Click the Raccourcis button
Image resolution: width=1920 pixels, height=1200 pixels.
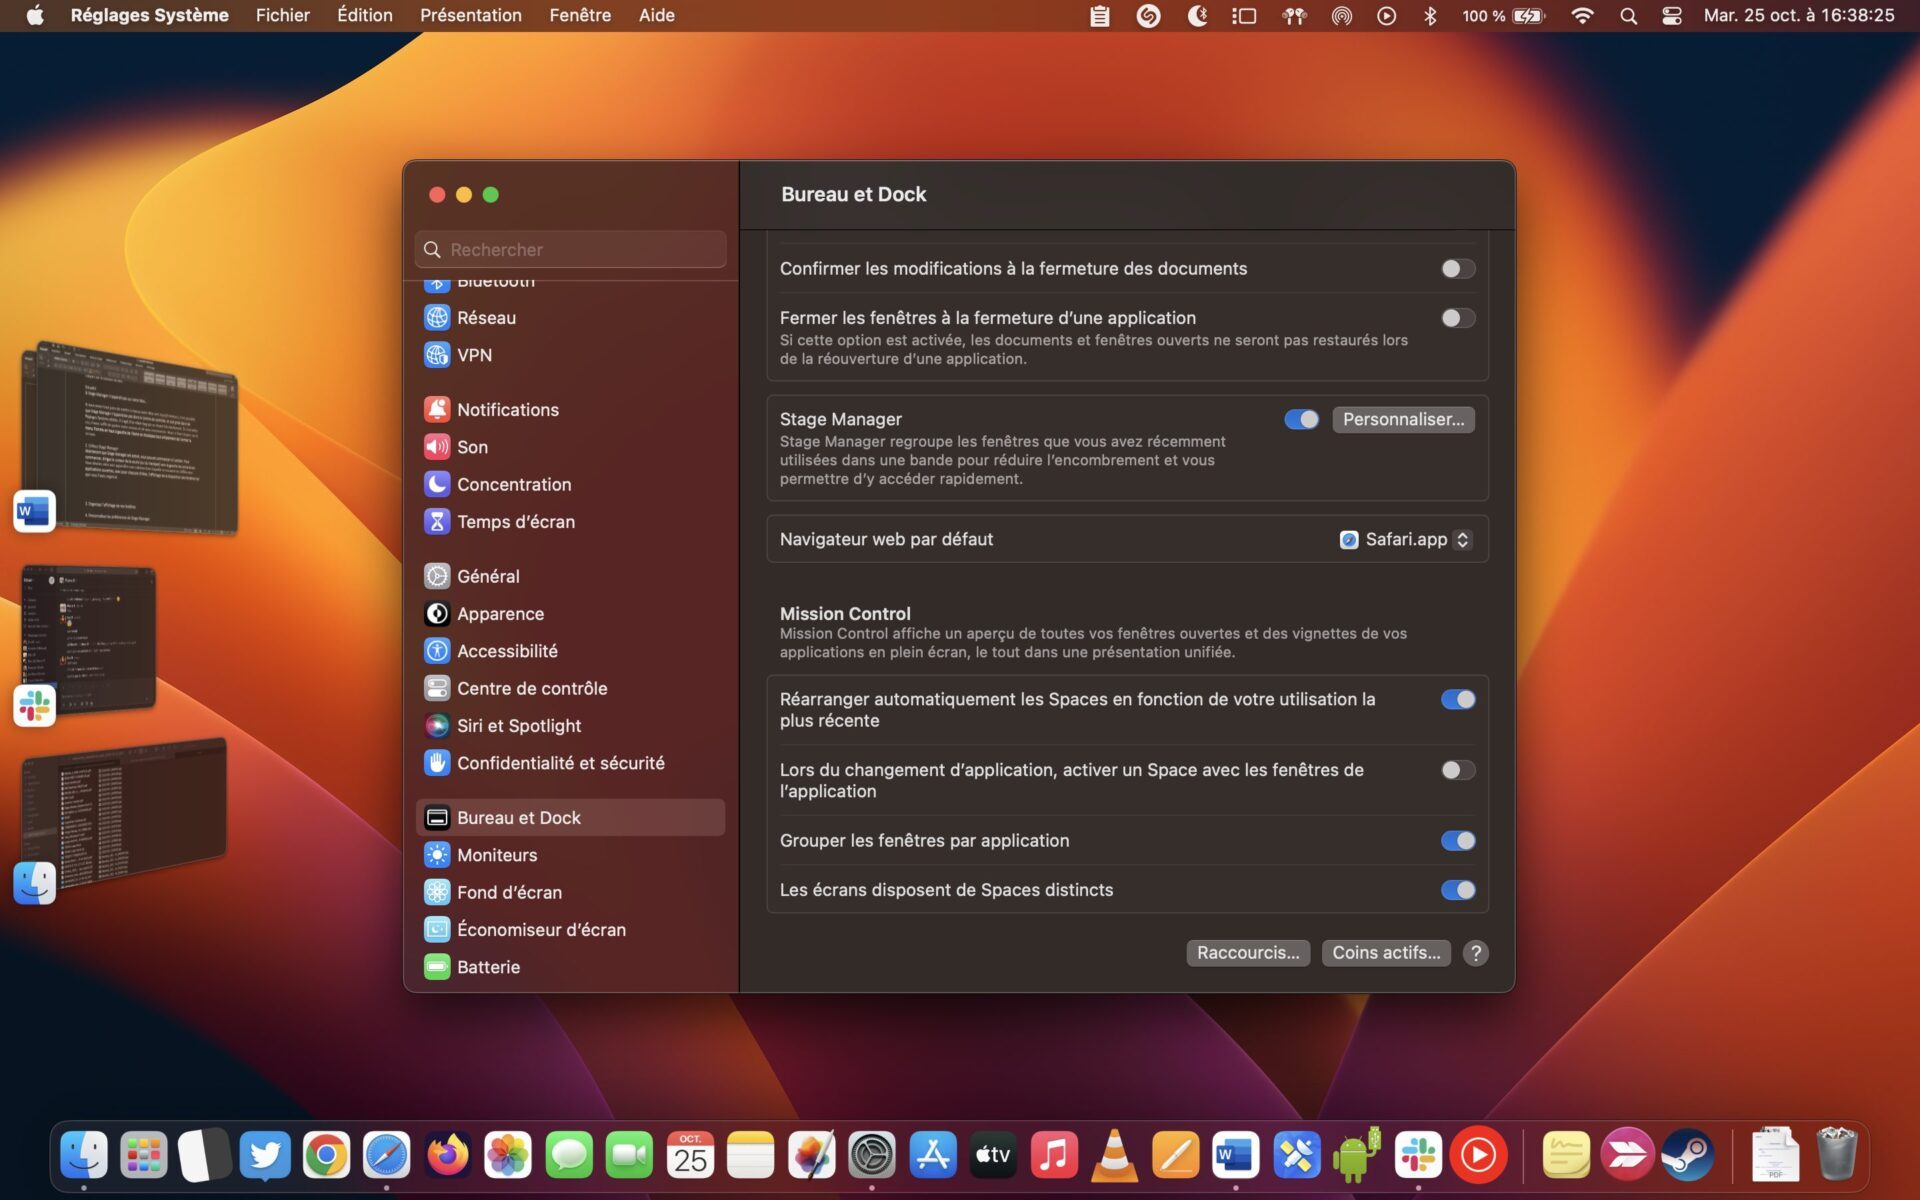1248,953
